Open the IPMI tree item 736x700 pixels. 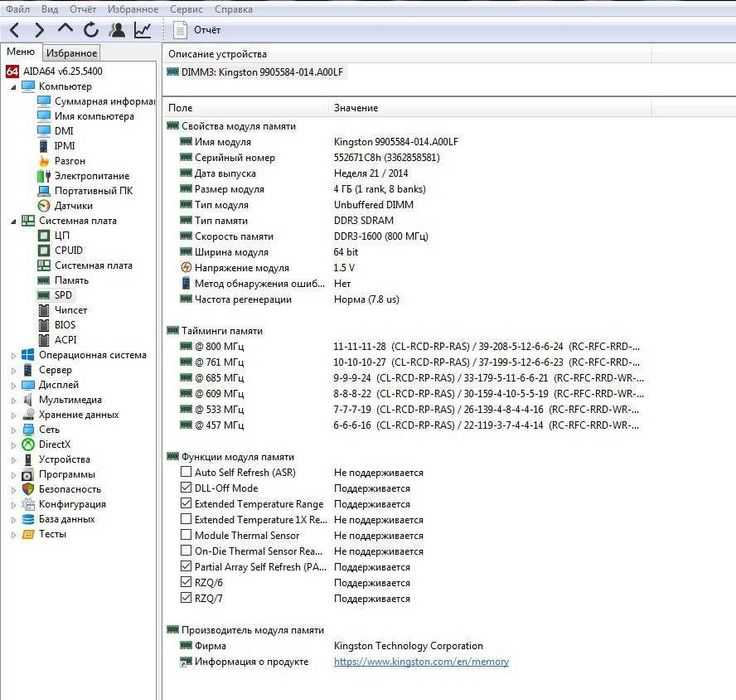(x=64, y=146)
